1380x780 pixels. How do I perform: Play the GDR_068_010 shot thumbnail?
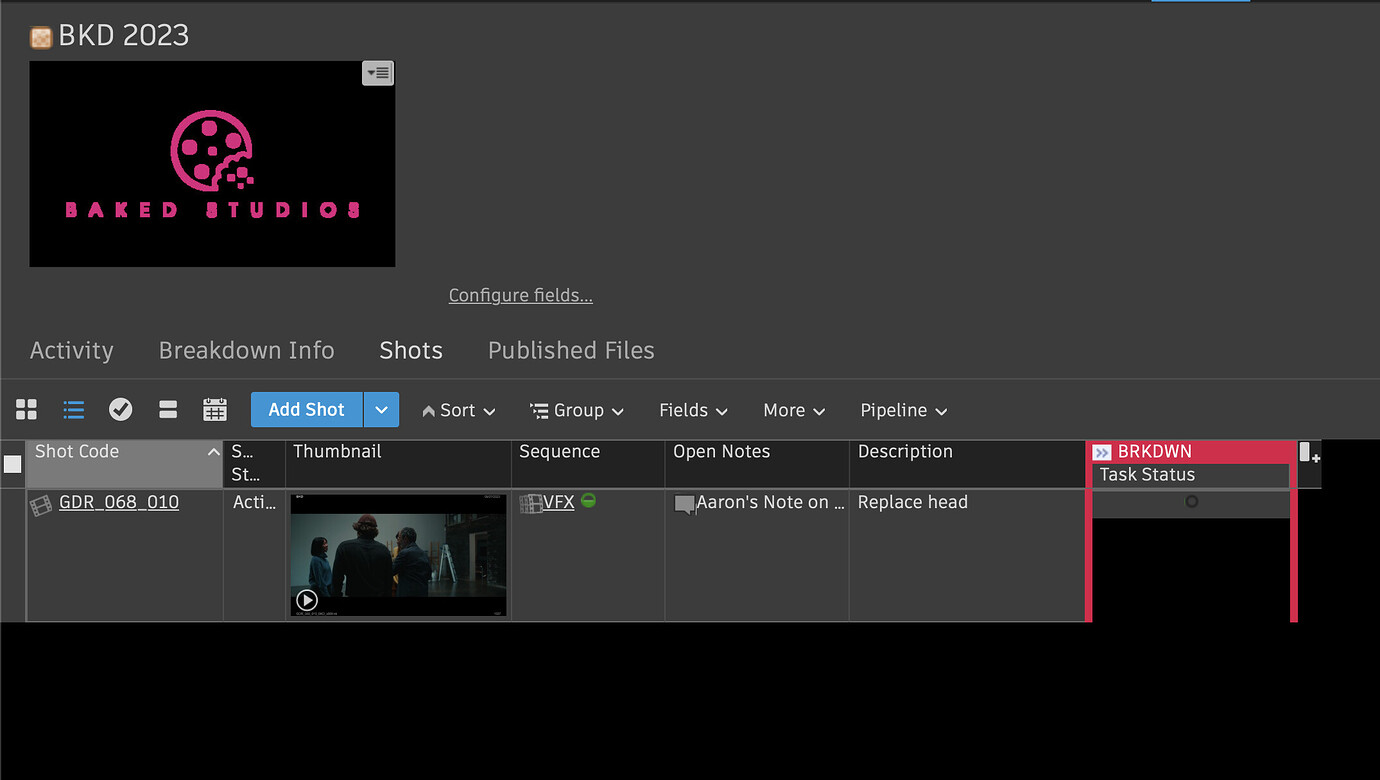coord(307,600)
